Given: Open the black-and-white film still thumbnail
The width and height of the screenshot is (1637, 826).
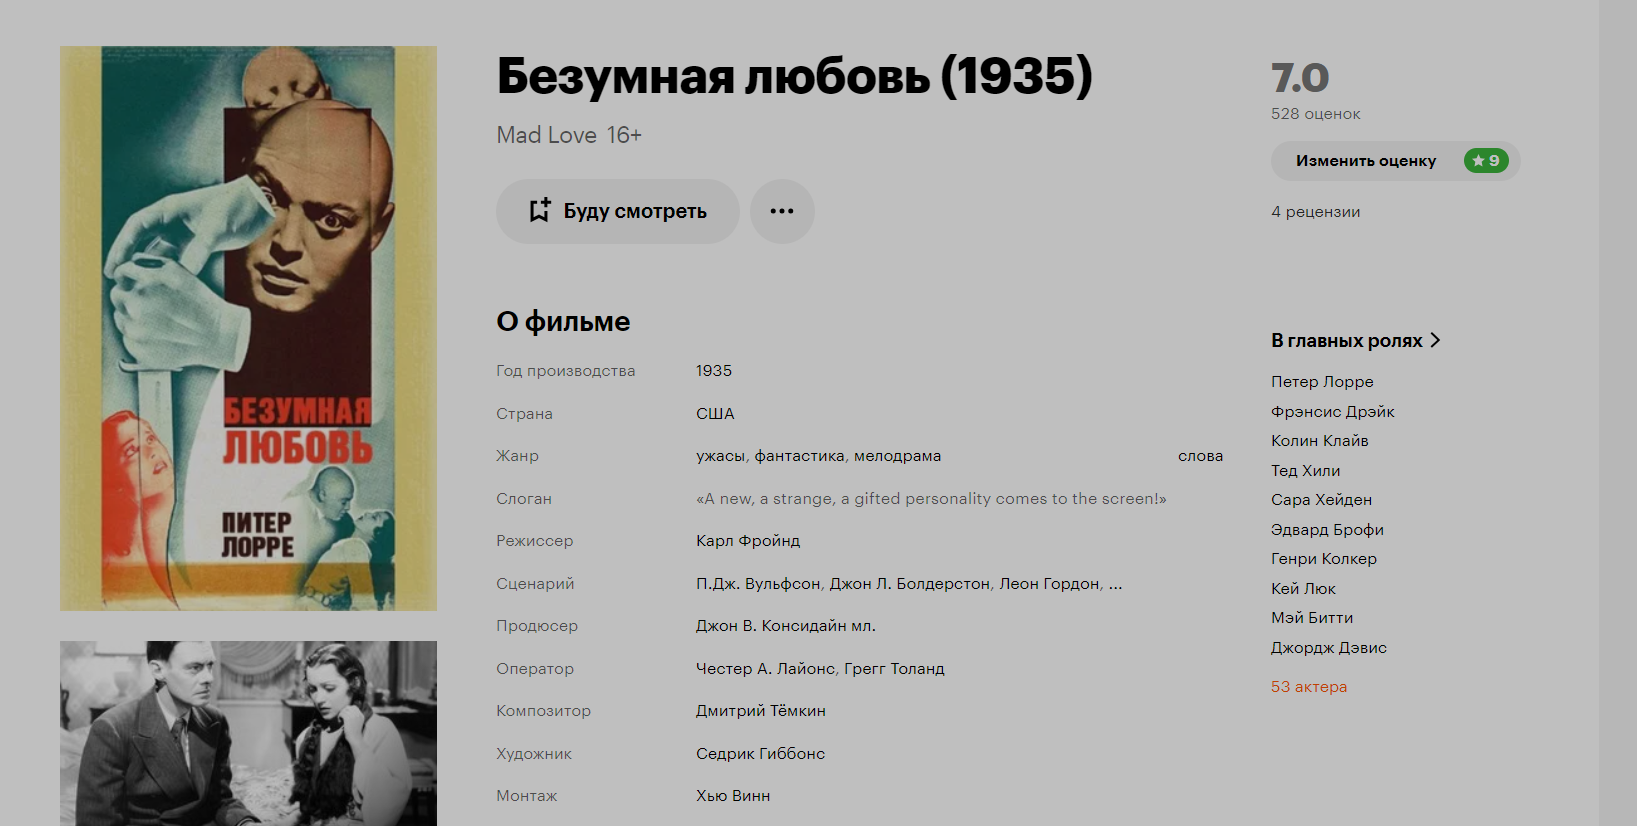Looking at the screenshot, I should pyautogui.click(x=248, y=733).
